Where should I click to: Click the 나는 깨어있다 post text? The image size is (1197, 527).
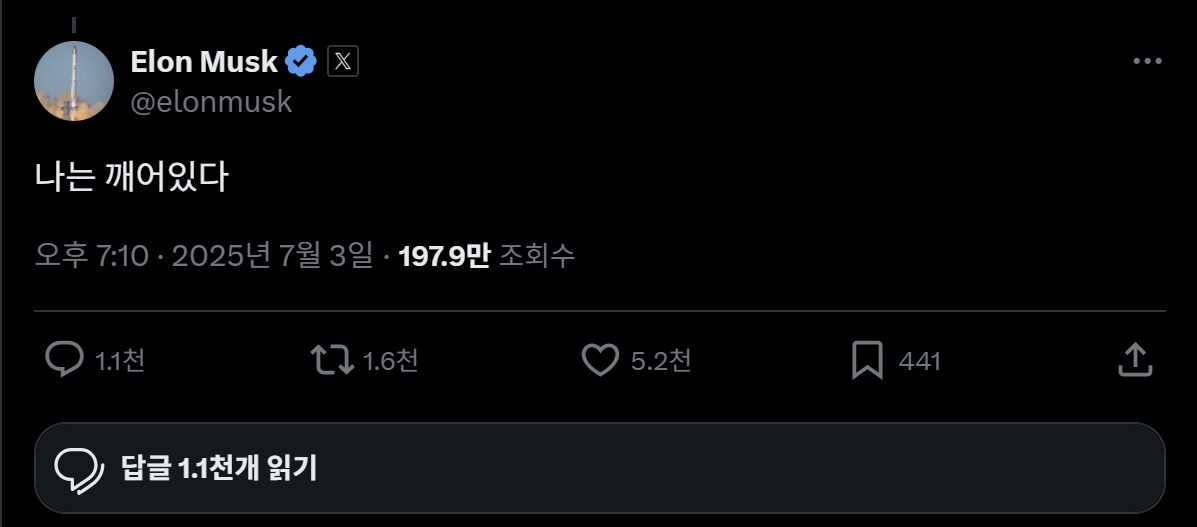131,177
